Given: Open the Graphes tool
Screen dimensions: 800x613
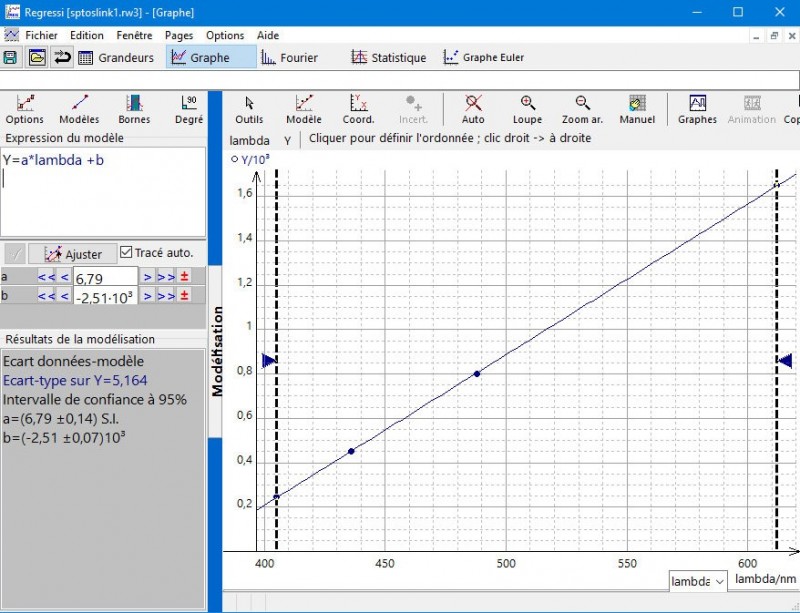Looking at the screenshot, I should (697, 109).
